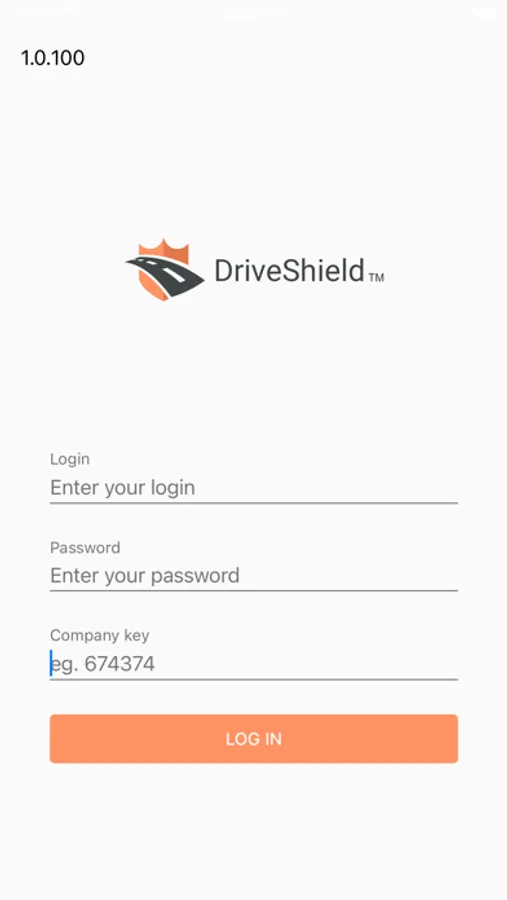
Task: Tap the dark road graphic in the logo
Action: (x=165, y=274)
